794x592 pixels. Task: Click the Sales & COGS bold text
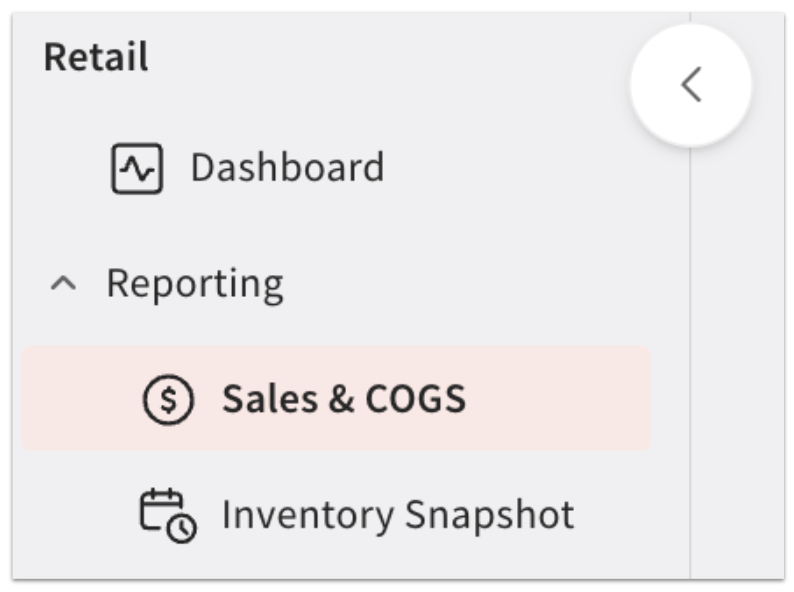[x=343, y=400]
